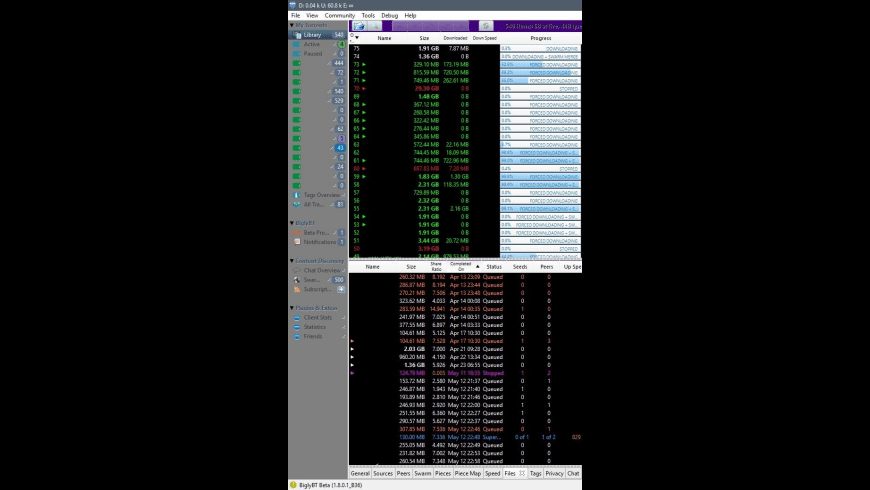This screenshot has width=870, height=490.
Task: Select the blue Super-seeding 130.00 MB row
Action: coord(465,437)
